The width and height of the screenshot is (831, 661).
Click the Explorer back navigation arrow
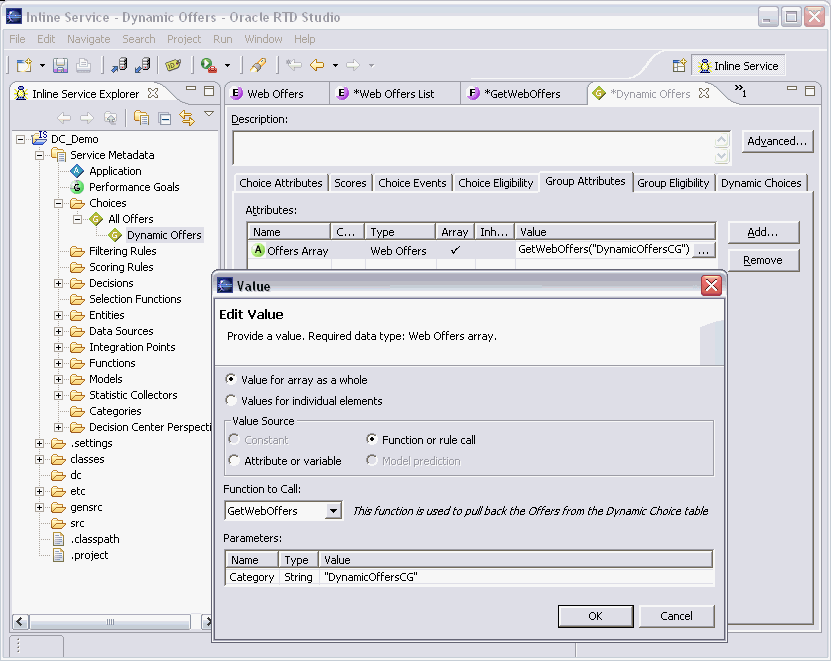pos(64,118)
